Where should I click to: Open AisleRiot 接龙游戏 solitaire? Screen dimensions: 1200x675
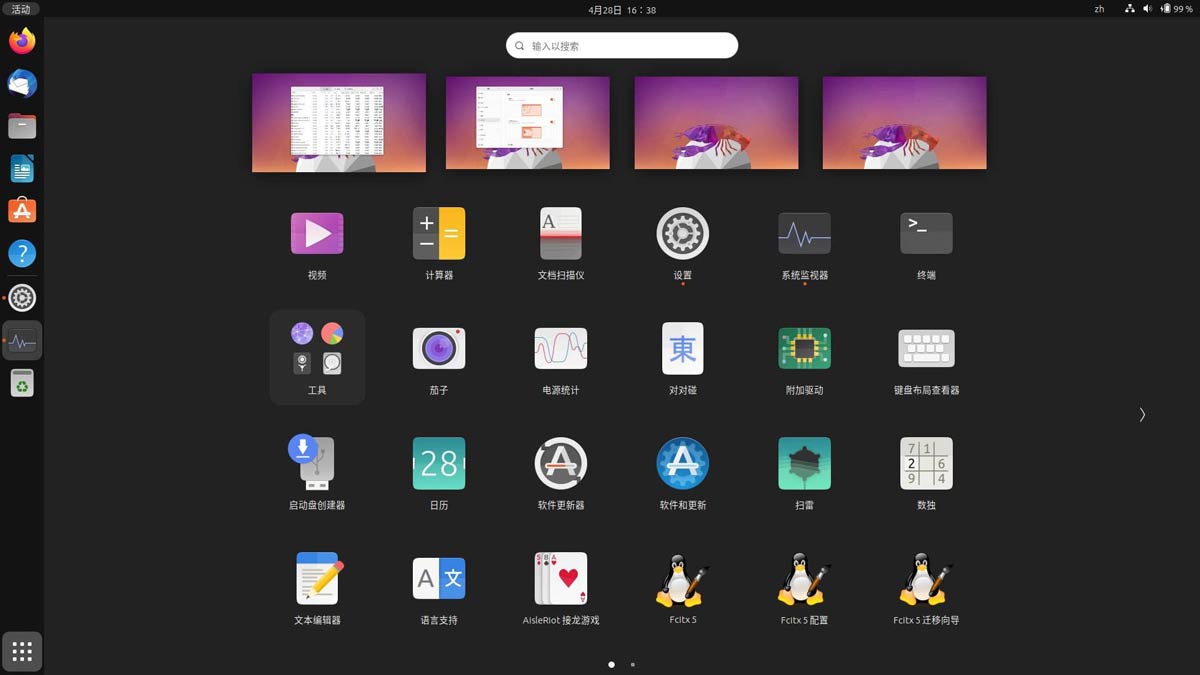561,580
